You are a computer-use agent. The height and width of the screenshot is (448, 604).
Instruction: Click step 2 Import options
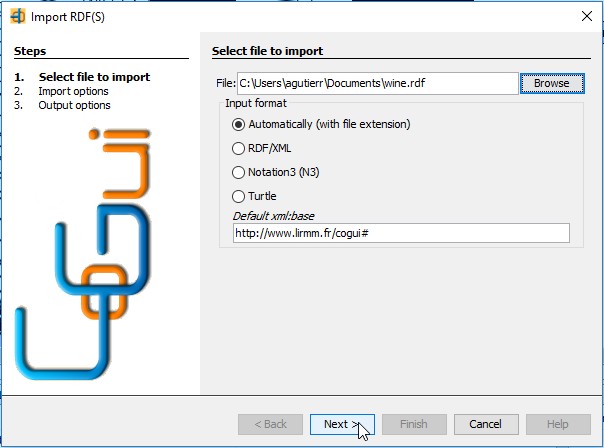coord(73,91)
